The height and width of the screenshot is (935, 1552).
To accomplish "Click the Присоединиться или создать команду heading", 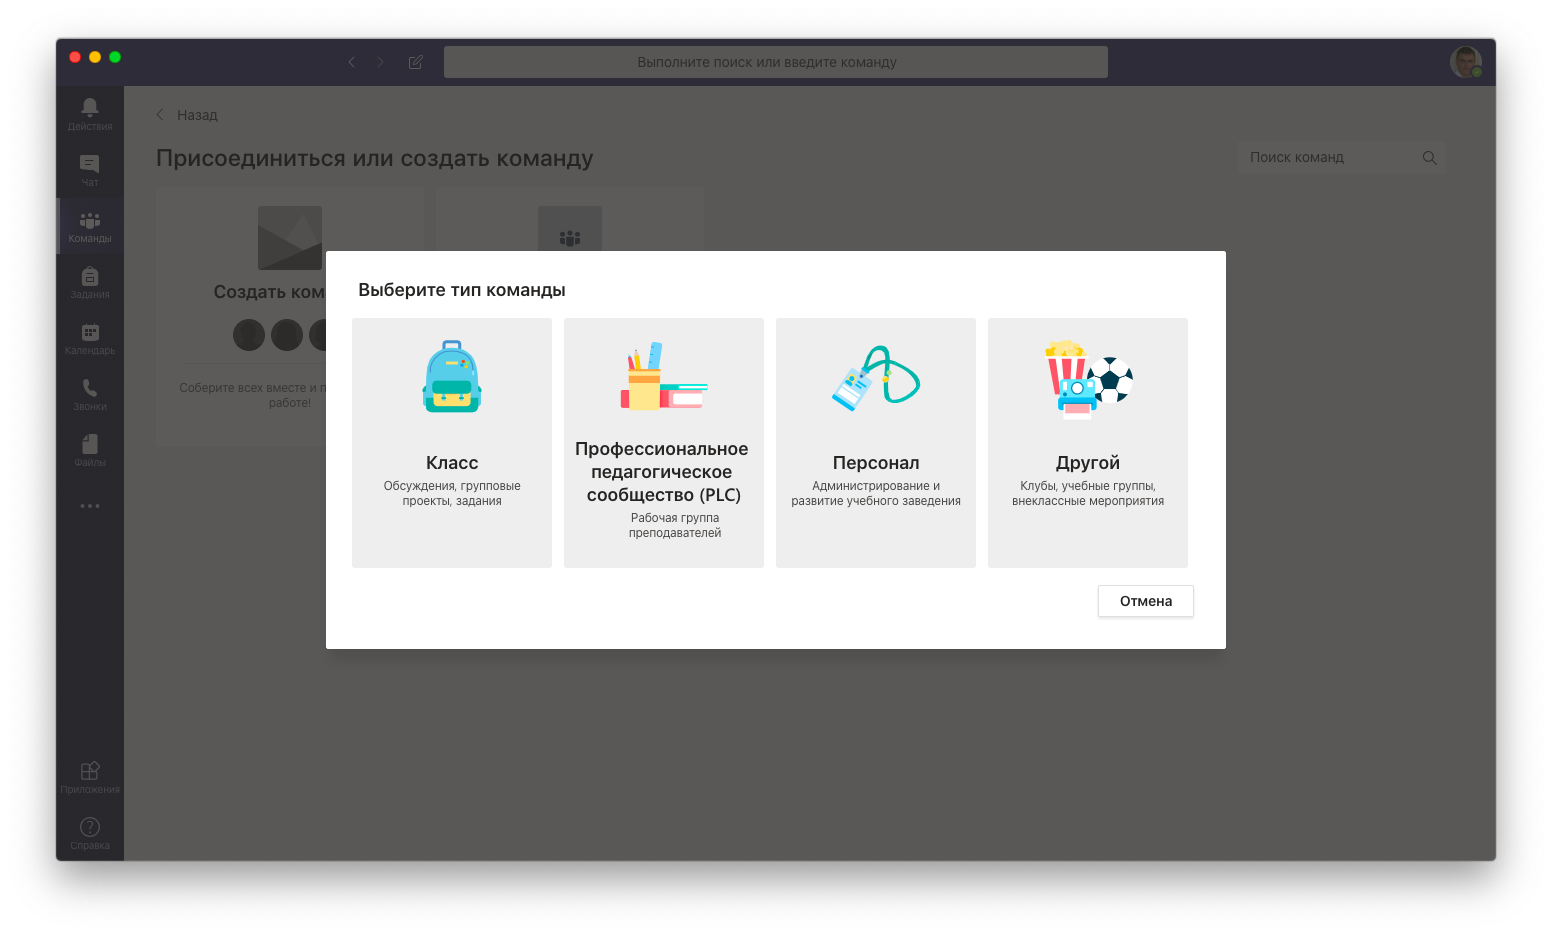I will [x=375, y=158].
